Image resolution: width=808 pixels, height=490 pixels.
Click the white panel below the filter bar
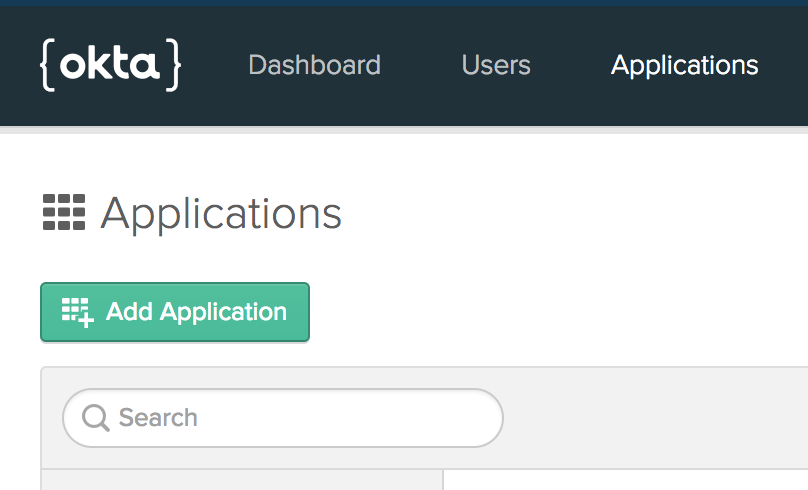click(626, 480)
